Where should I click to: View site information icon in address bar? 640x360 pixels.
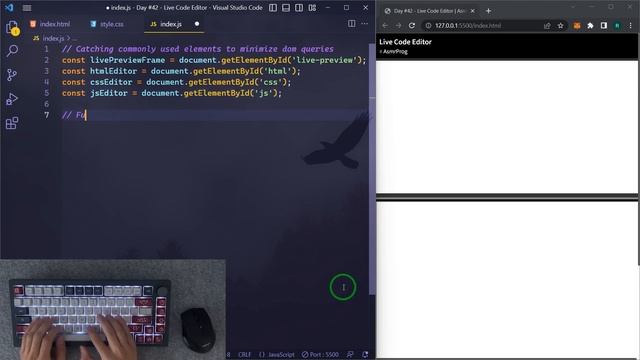tap(428, 25)
